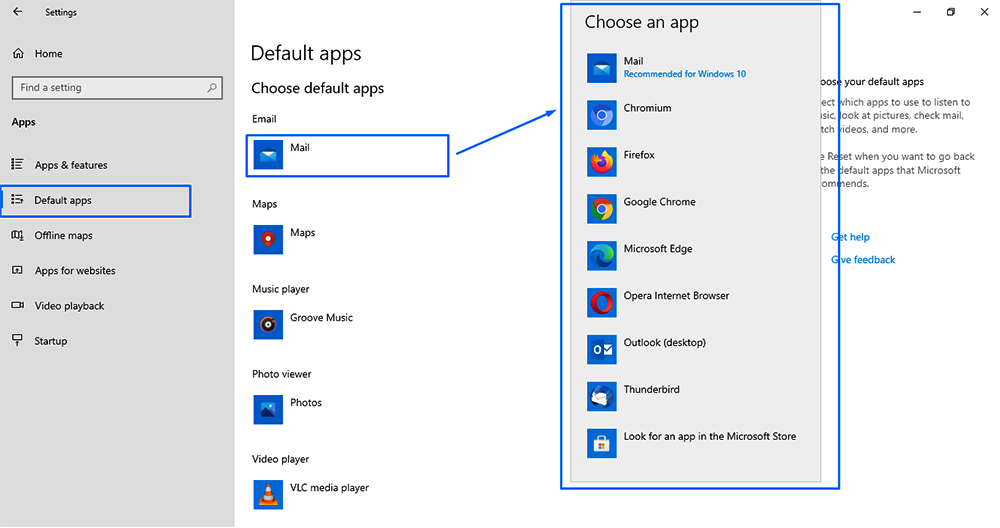
Task: Click the back arrow in Settings
Action: click(17, 11)
